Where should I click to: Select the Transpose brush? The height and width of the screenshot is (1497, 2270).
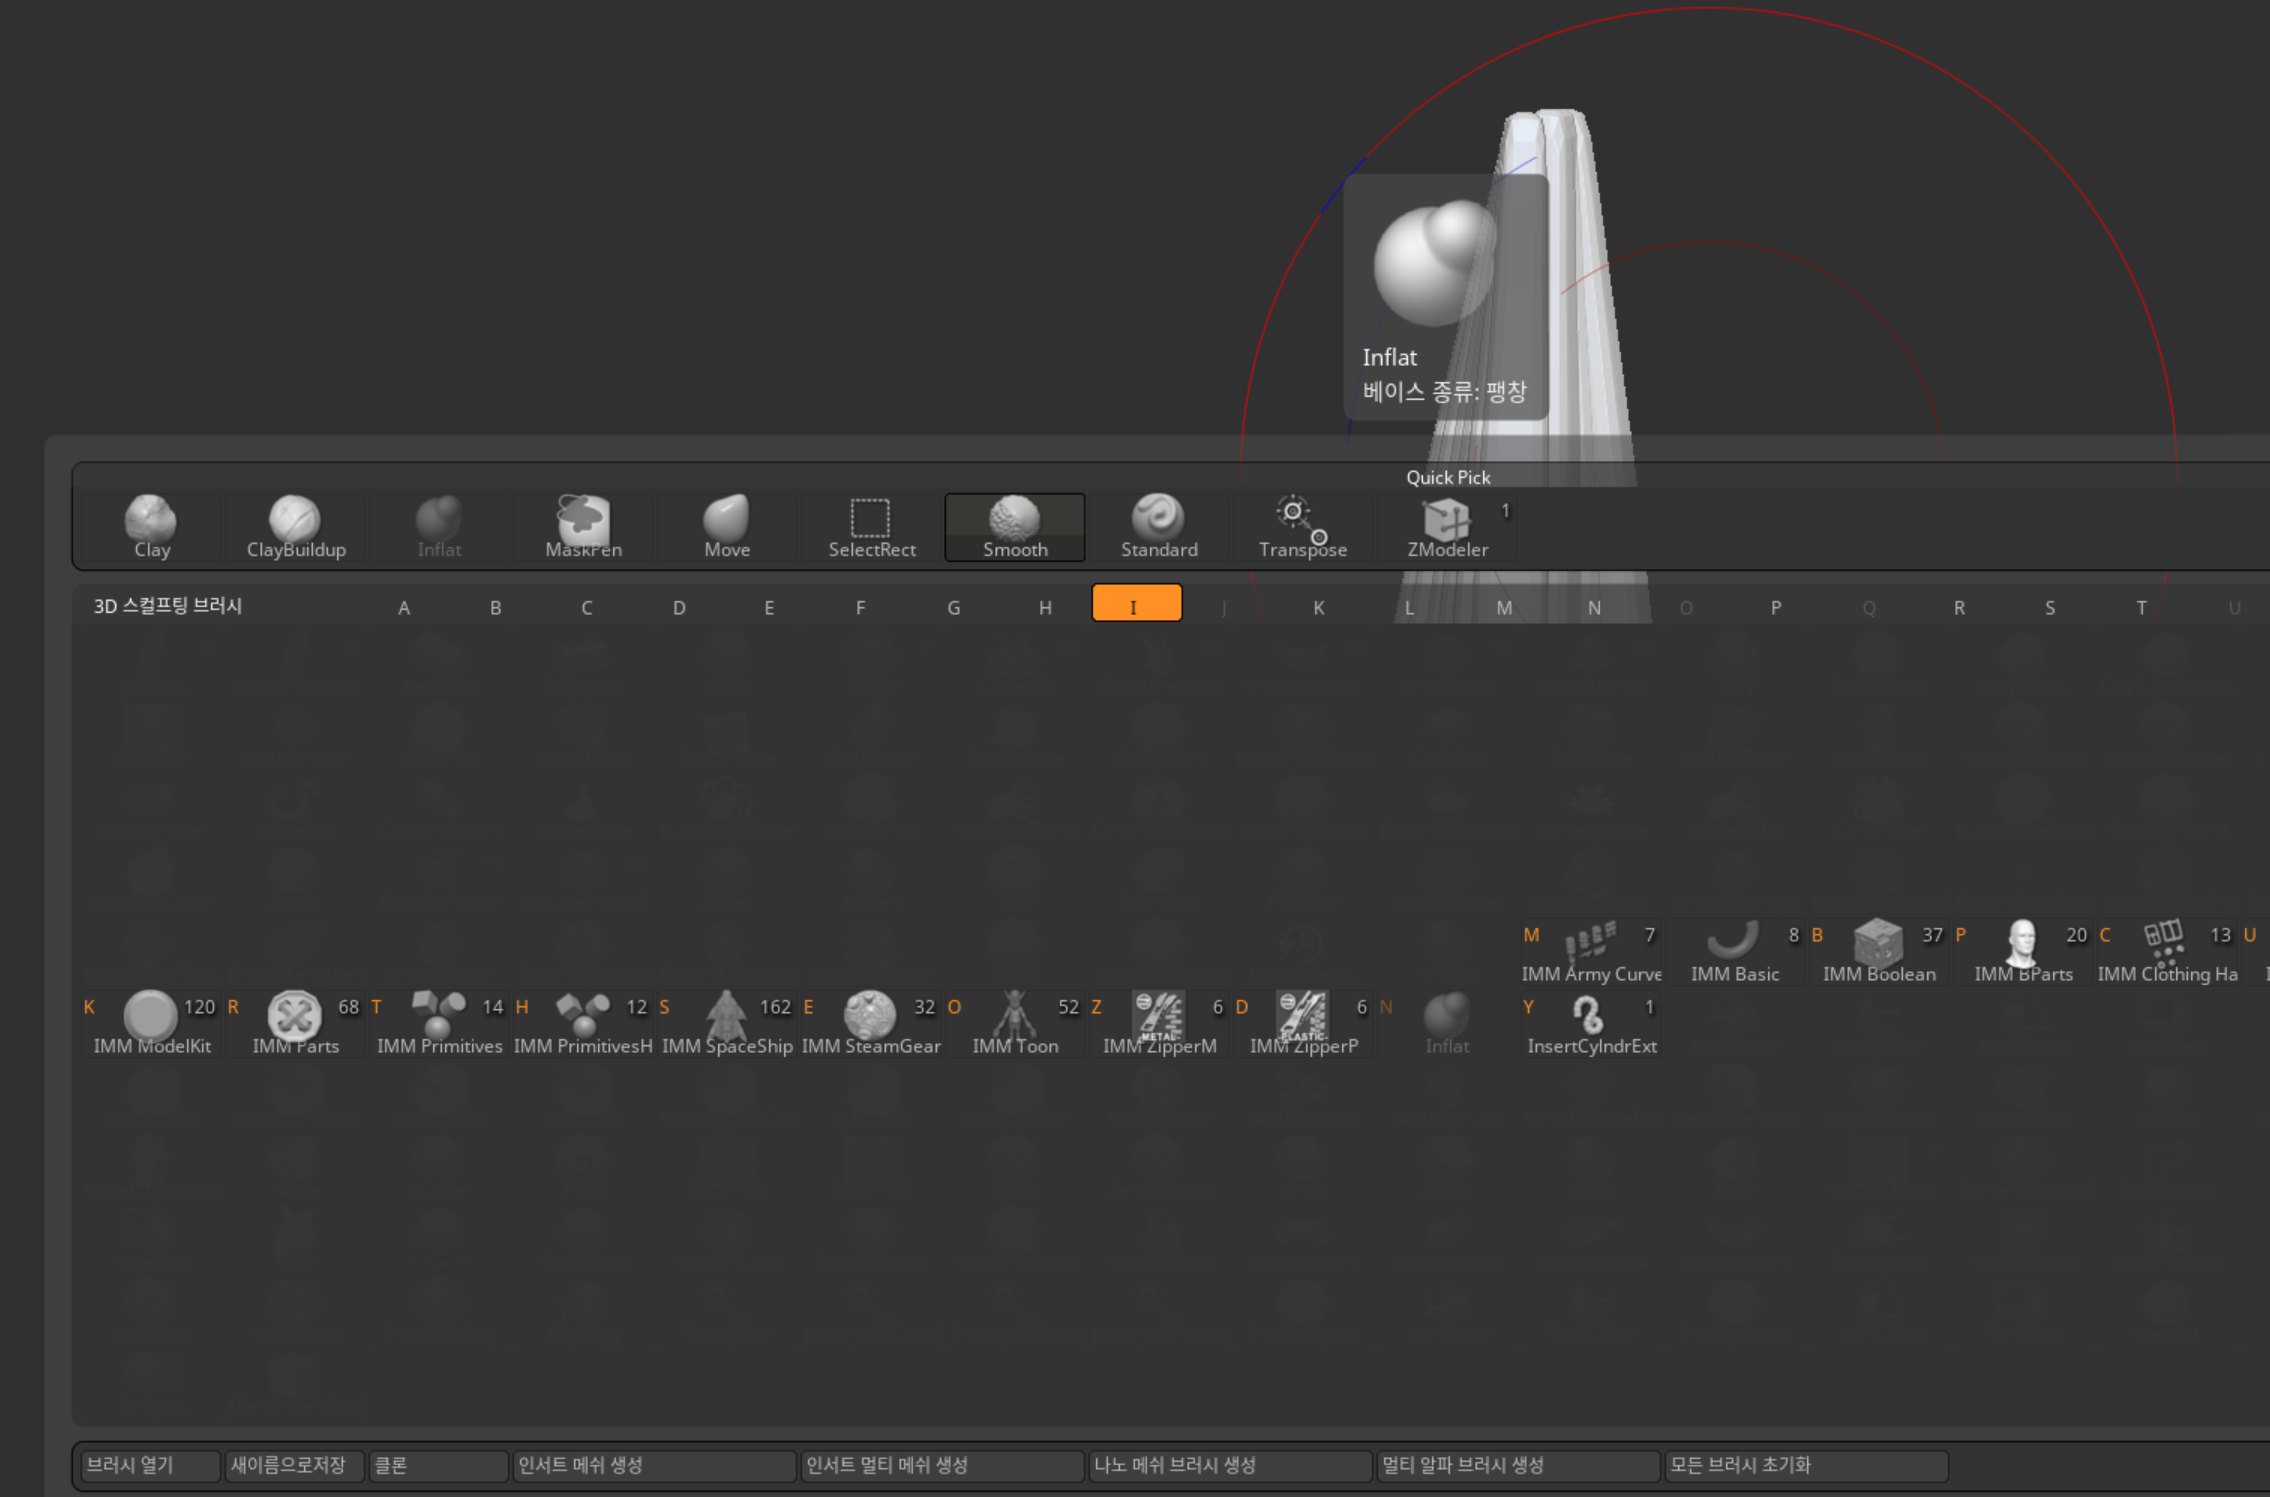tap(1302, 526)
